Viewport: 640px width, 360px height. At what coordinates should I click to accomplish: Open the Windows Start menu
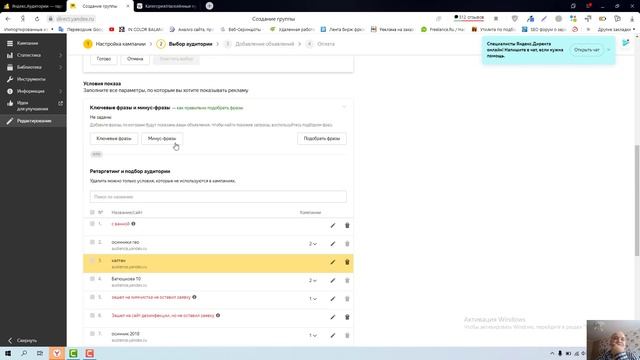click(x=8, y=353)
